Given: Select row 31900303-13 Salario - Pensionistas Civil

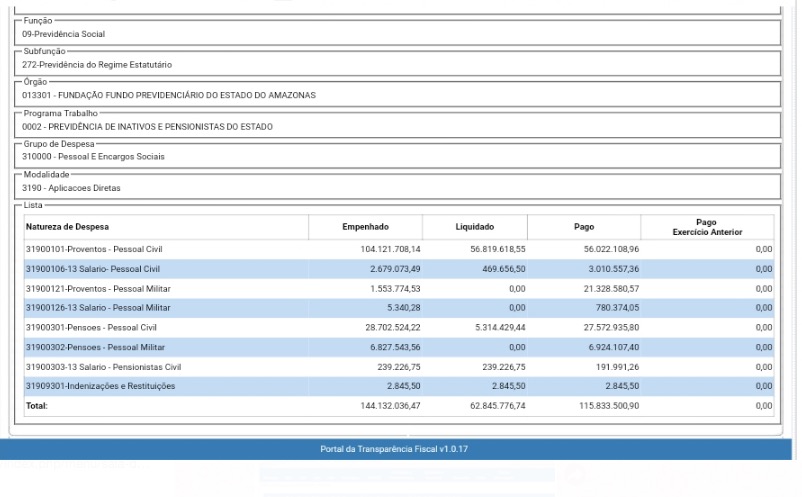Looking at the screenshot, I should (x=103, y=367).
